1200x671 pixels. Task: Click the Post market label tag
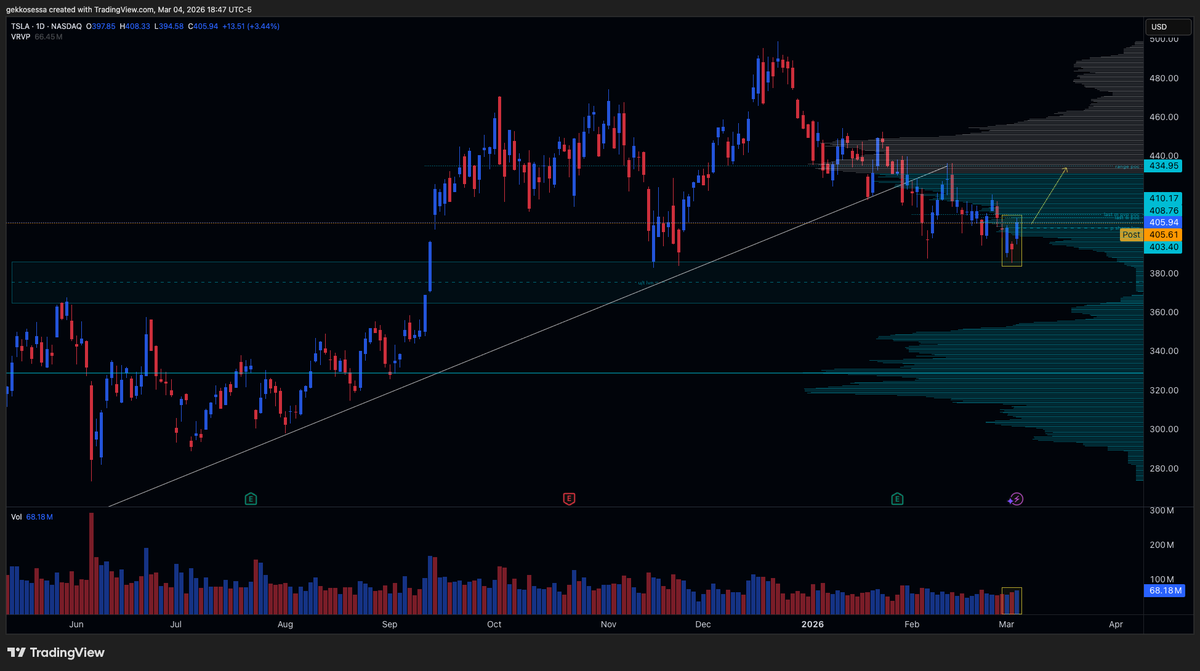(1131, 234)
